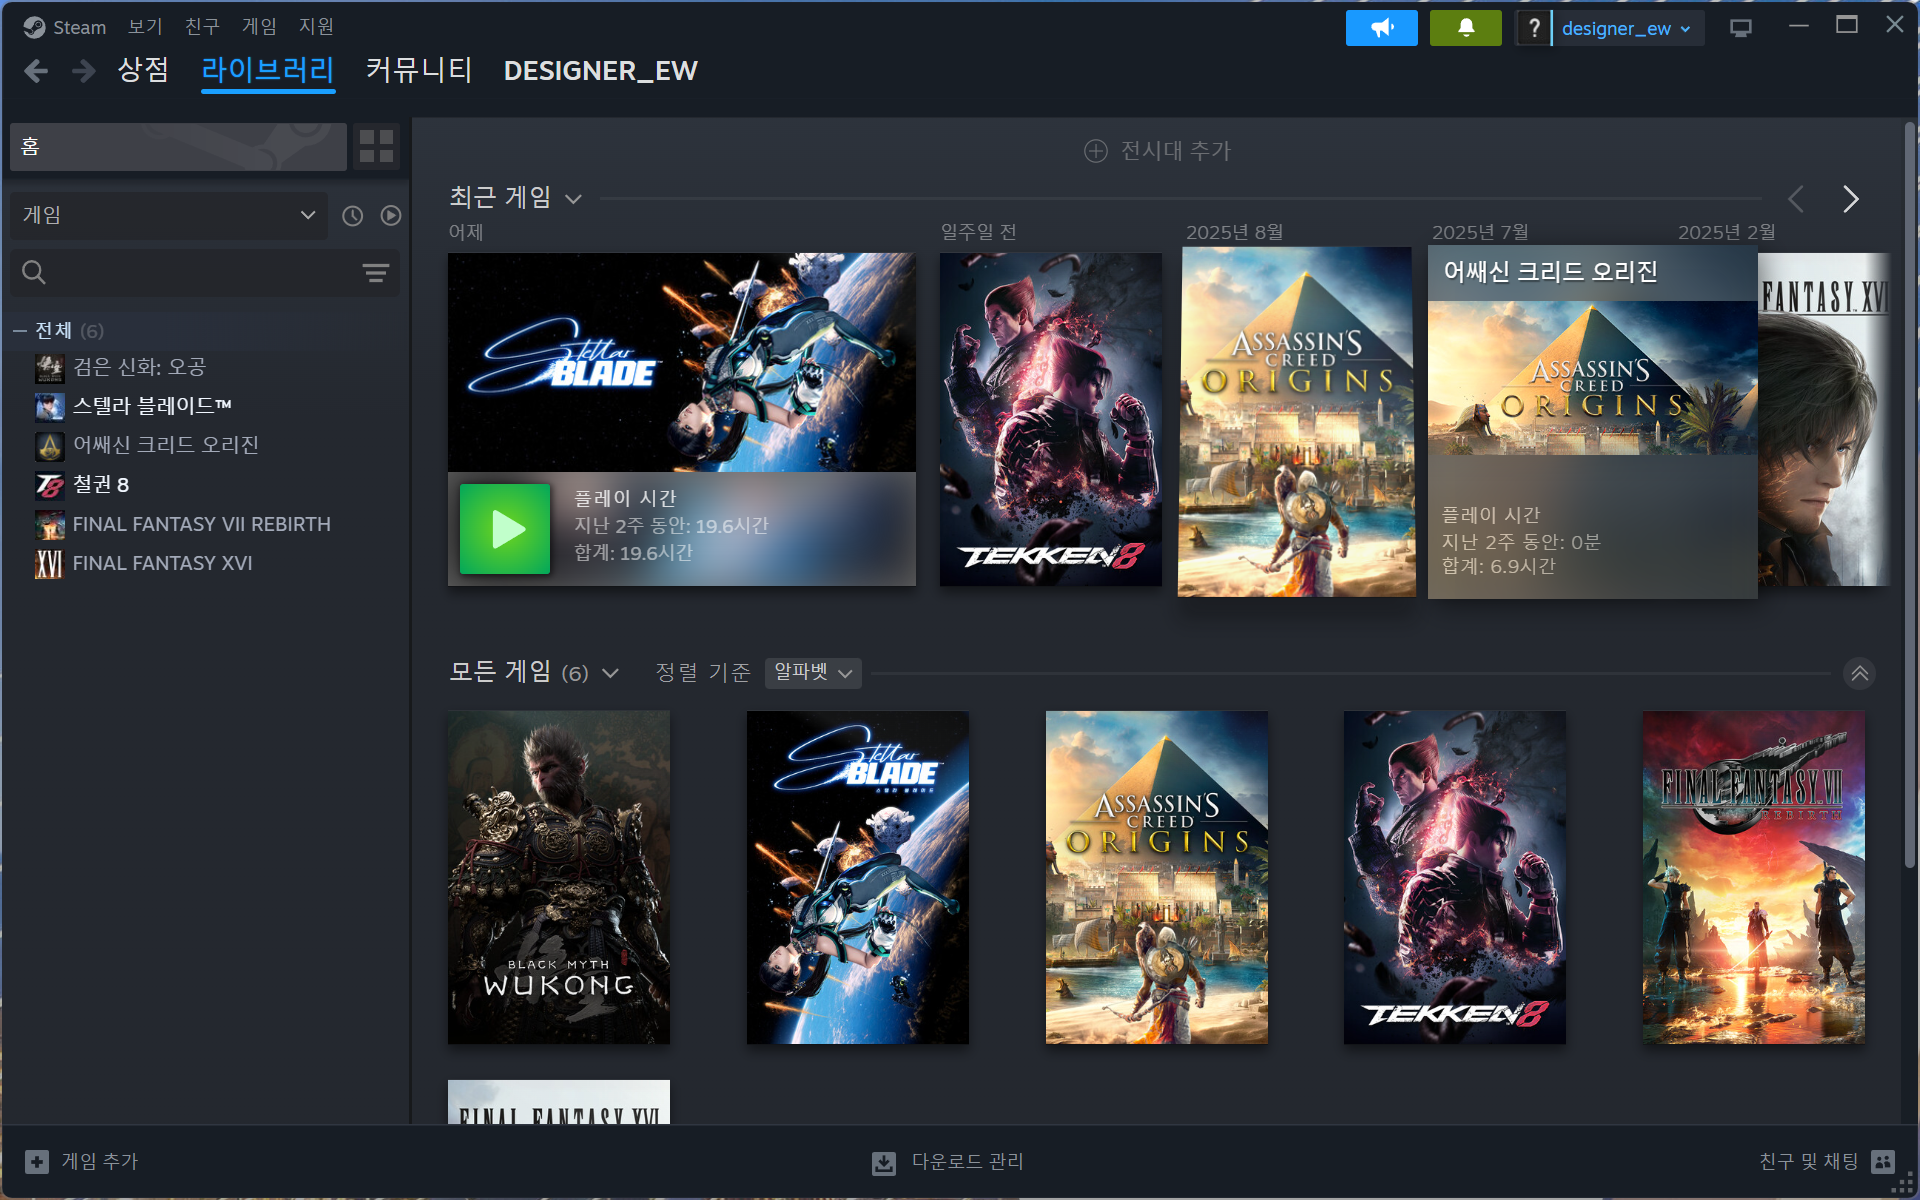Open the friends and chat icon

(x=1883, y=1161)
